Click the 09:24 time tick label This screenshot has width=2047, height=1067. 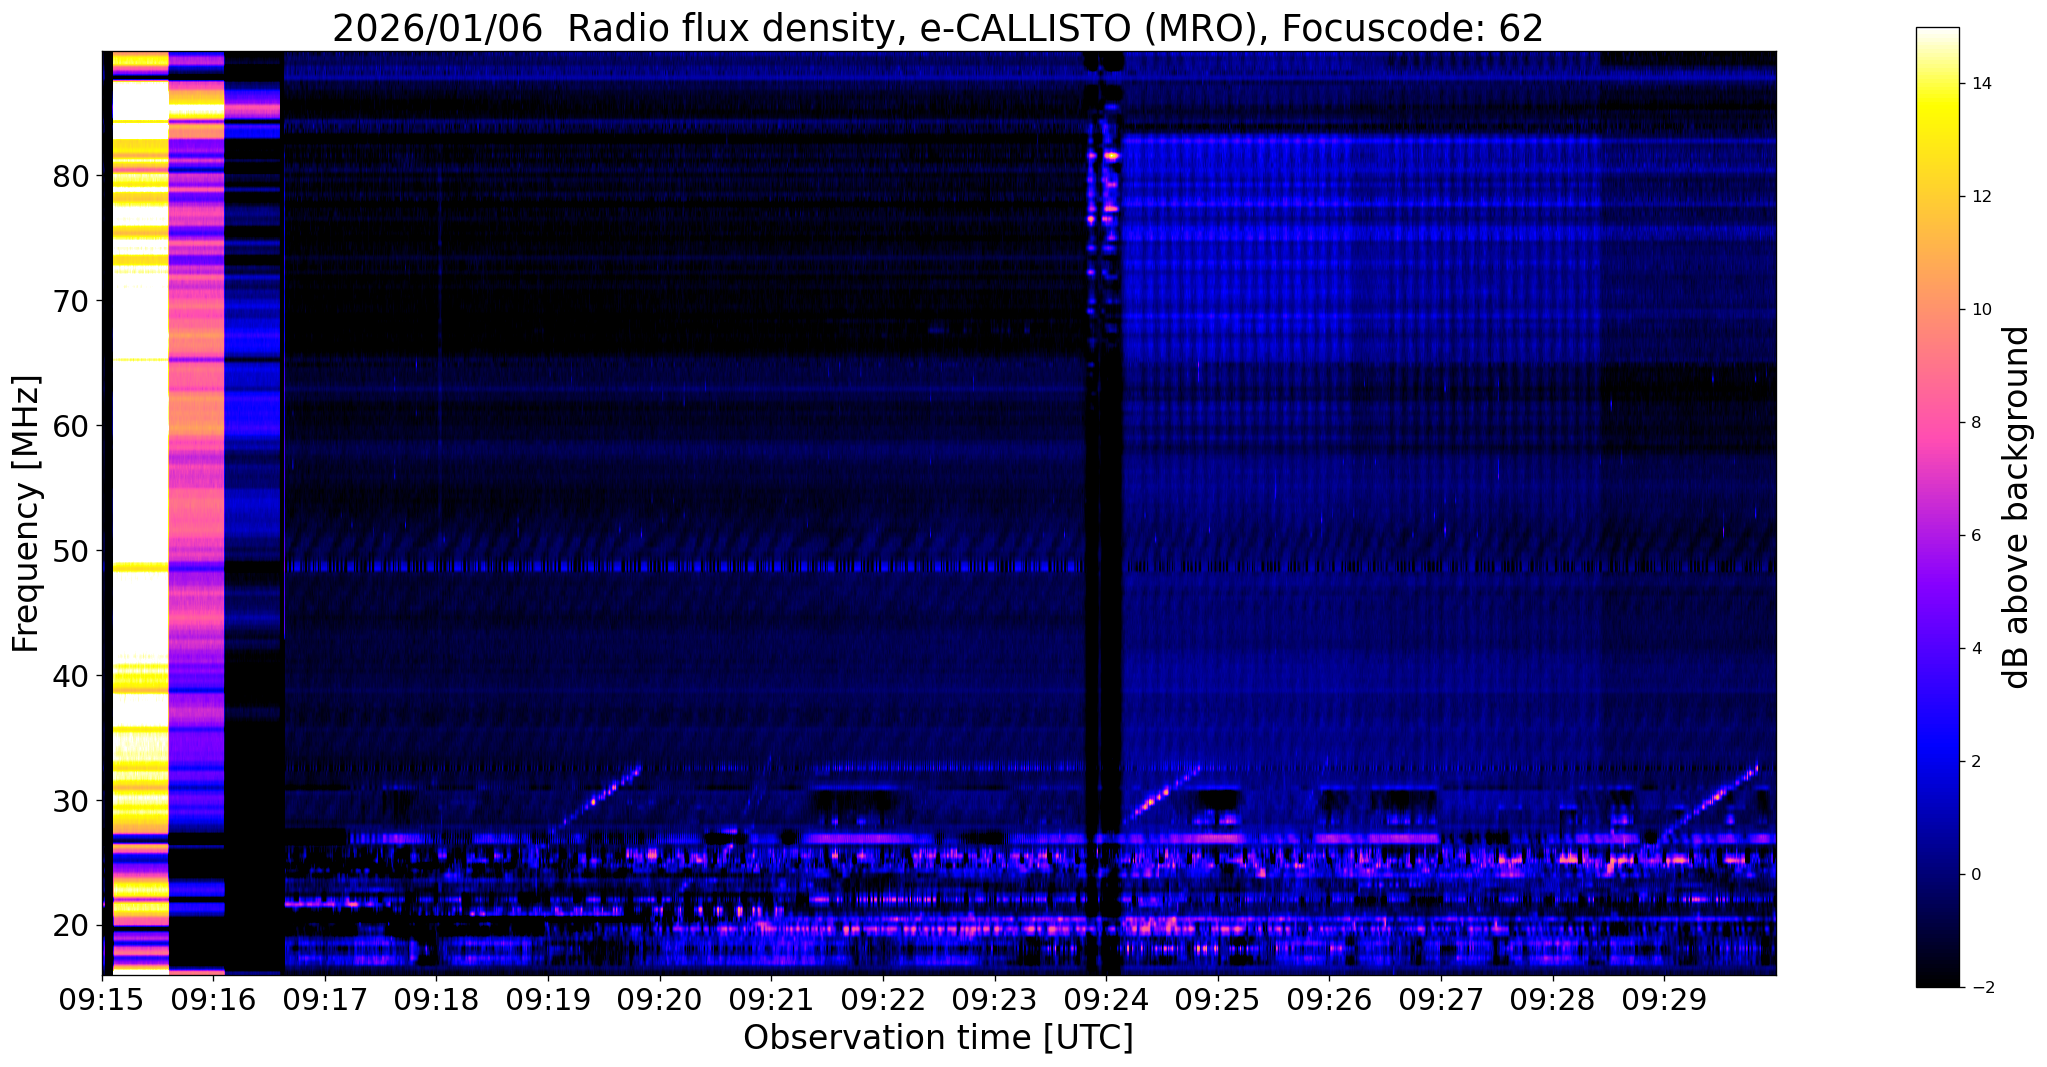(1106, 999)
